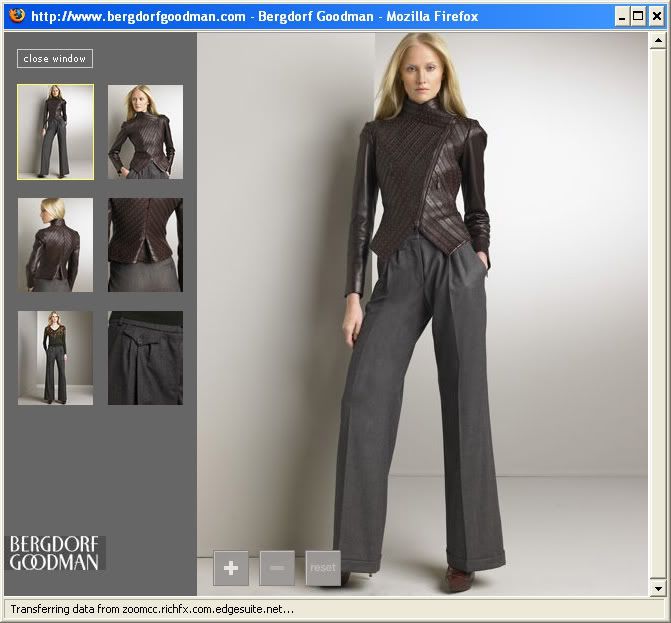
Task: Close the Firefox window with the X
Action: (x=655, y=16)
